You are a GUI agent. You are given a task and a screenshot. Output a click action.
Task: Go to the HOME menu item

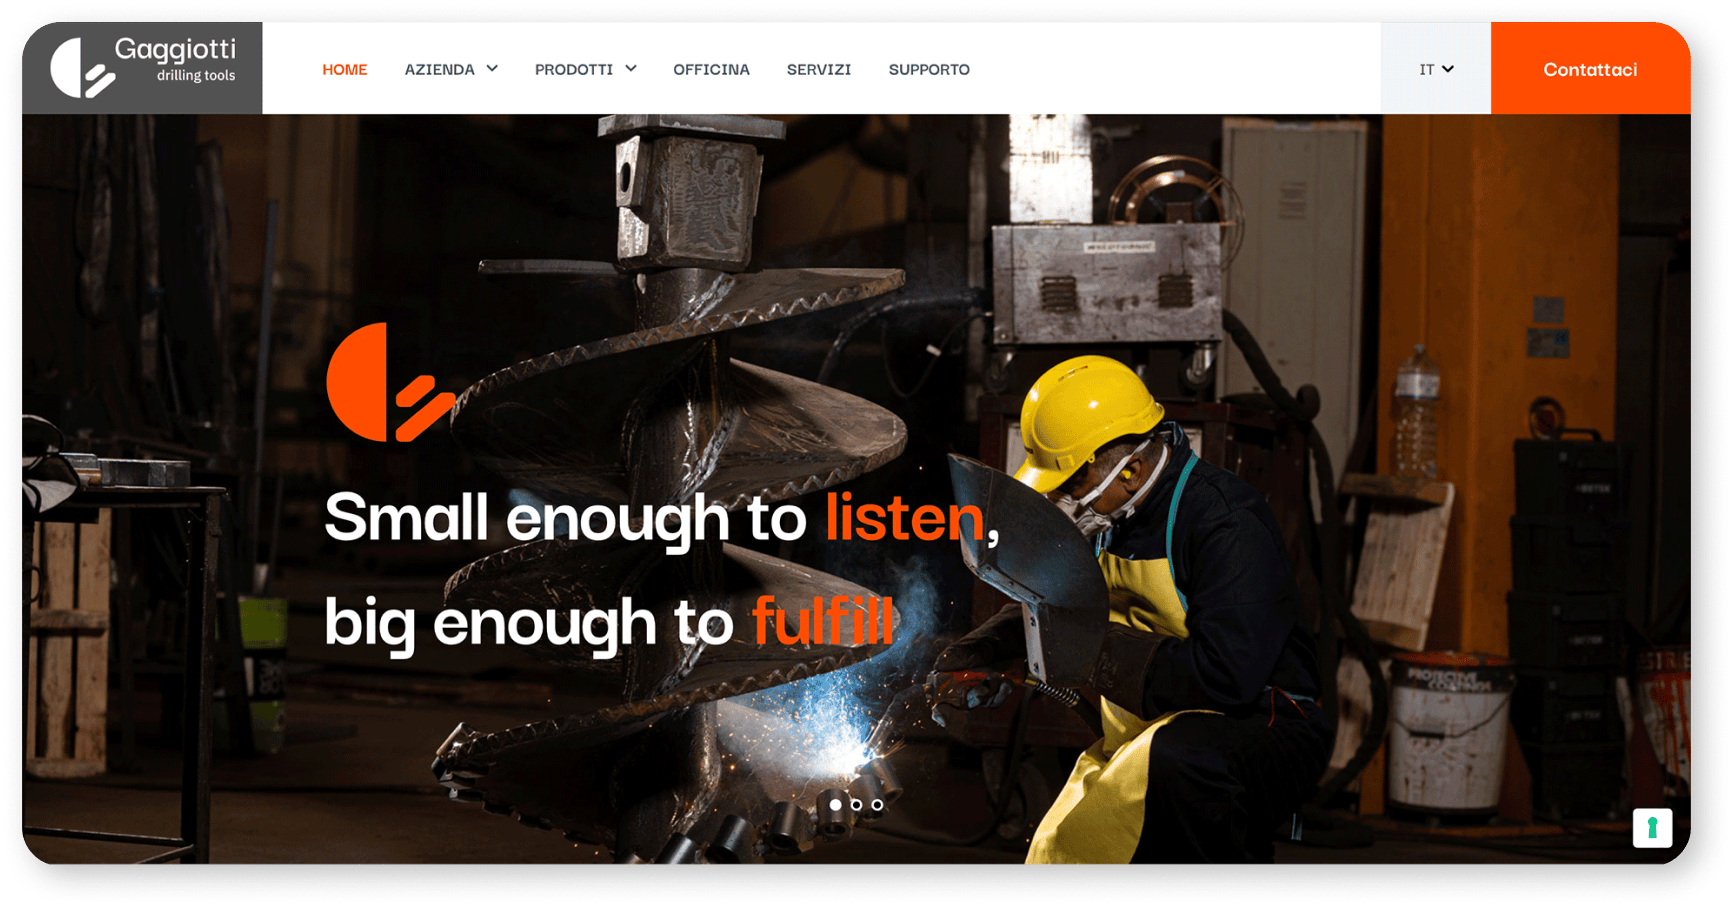tap(344, 69)
